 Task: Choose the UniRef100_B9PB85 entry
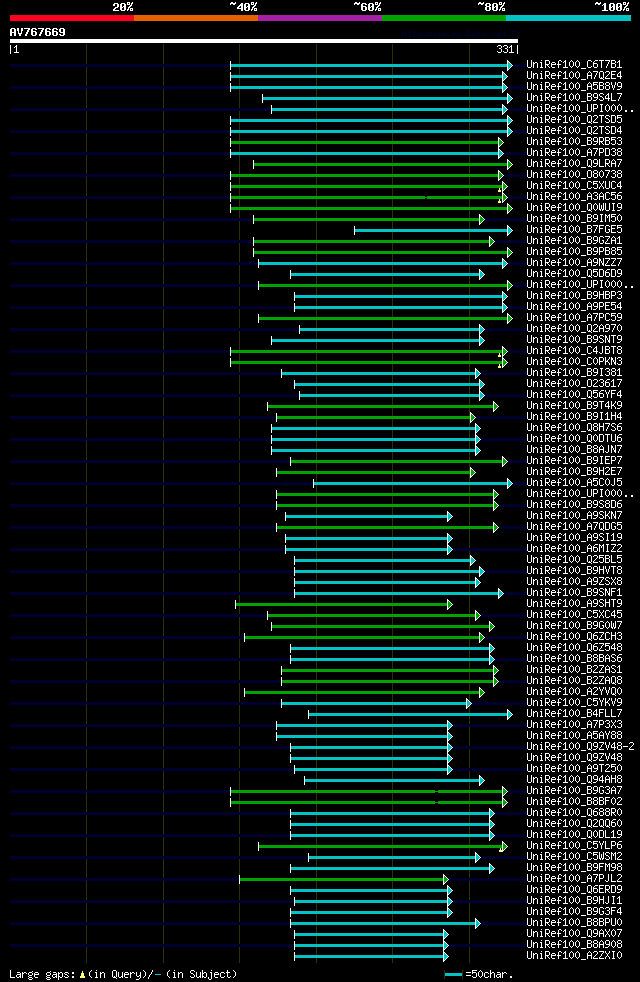574,252
